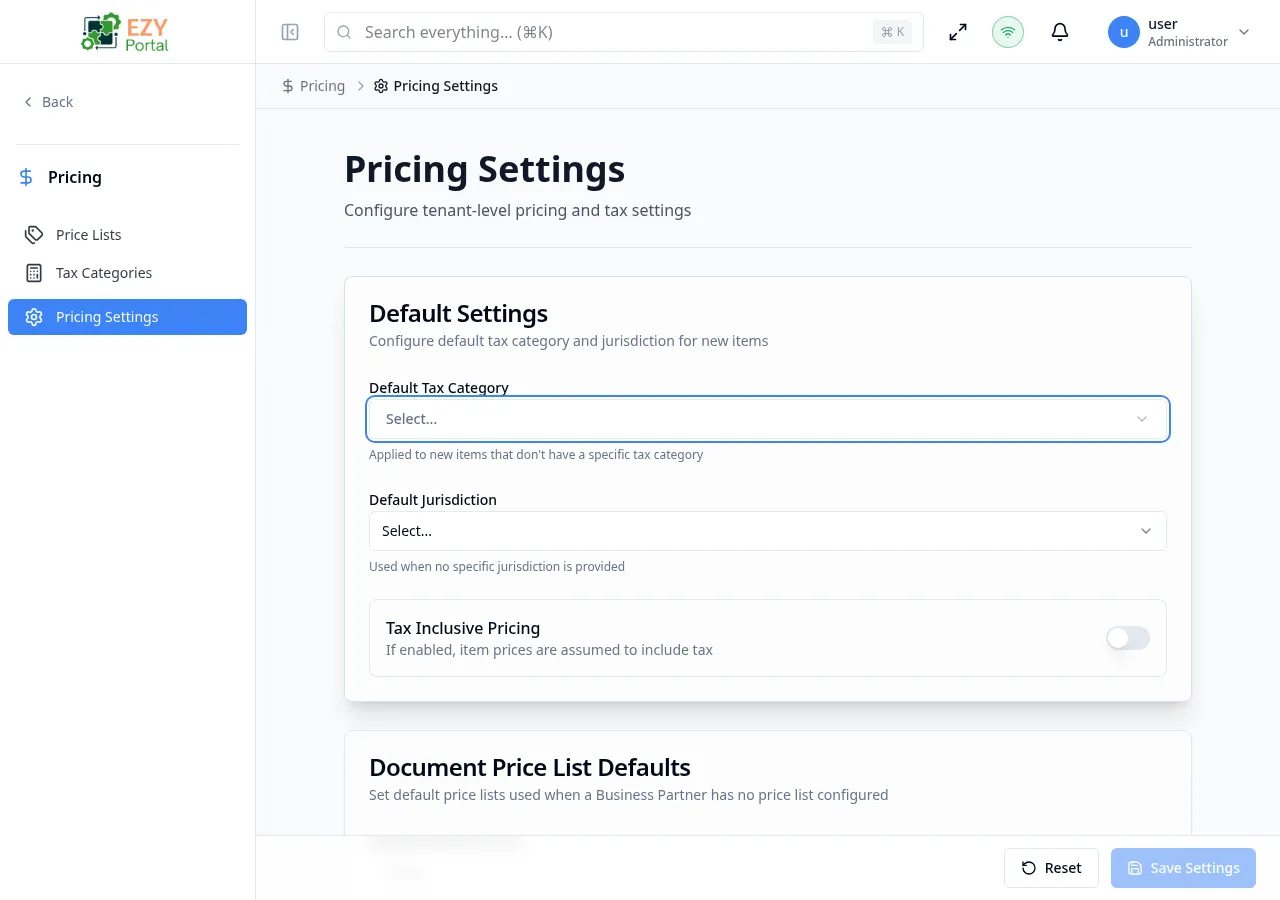
Task: Click the sidebar collapse icon
Action: pyautogui.click(x=290, y=31)
